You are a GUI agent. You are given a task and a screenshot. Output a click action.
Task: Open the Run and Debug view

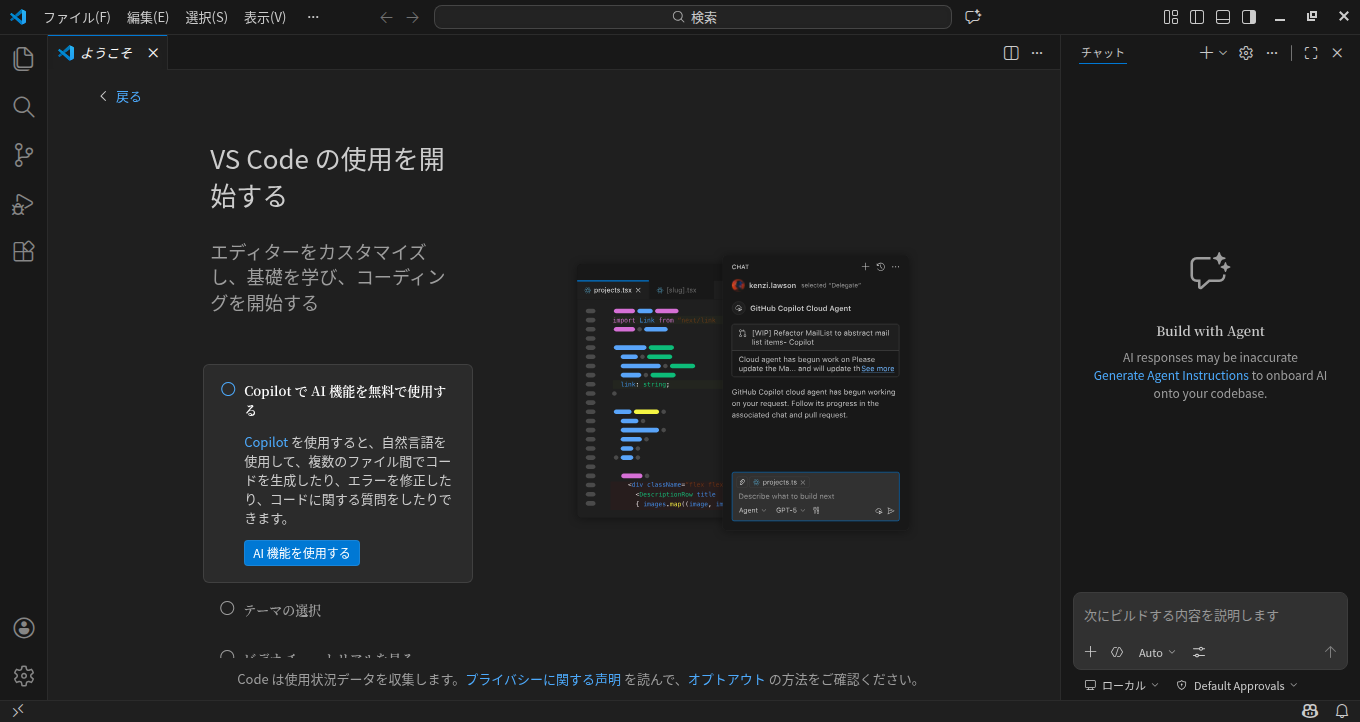(x=24, y=204)
